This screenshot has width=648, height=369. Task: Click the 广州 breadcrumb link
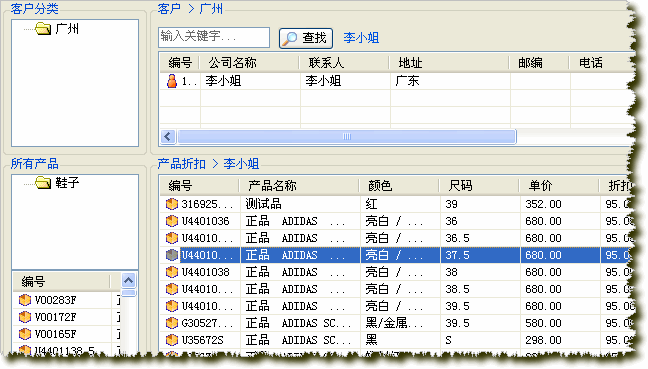tap(211, 9)
